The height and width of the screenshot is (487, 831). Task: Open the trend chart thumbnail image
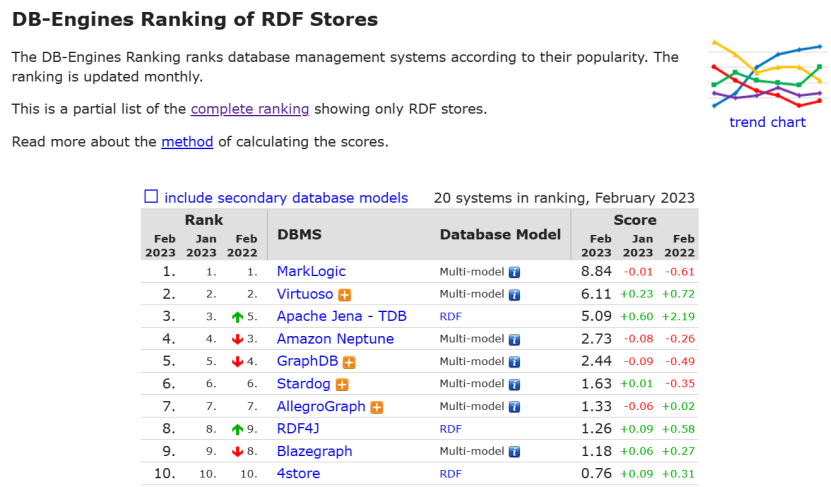pyautogui.click(x=767, y=74)
